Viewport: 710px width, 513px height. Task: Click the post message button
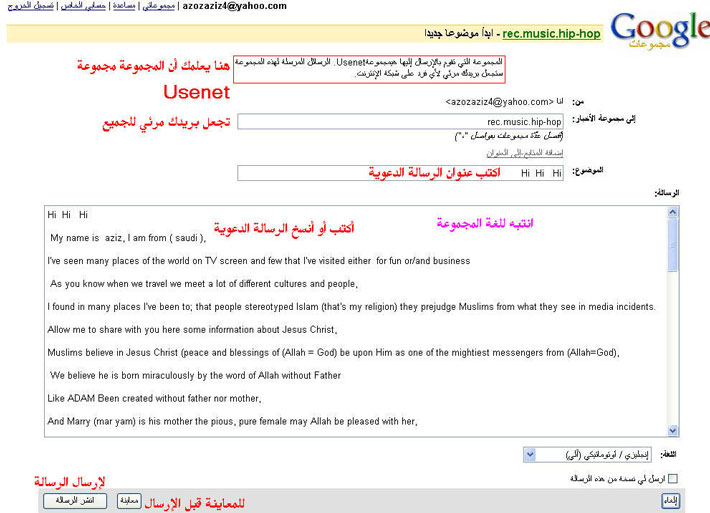coord(75,501)
